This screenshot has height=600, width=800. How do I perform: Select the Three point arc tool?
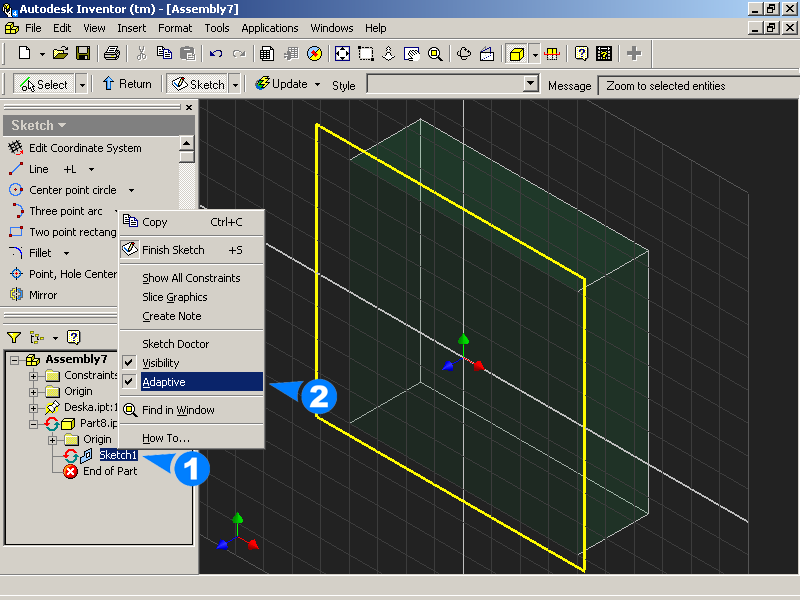(x=56, y=211)
